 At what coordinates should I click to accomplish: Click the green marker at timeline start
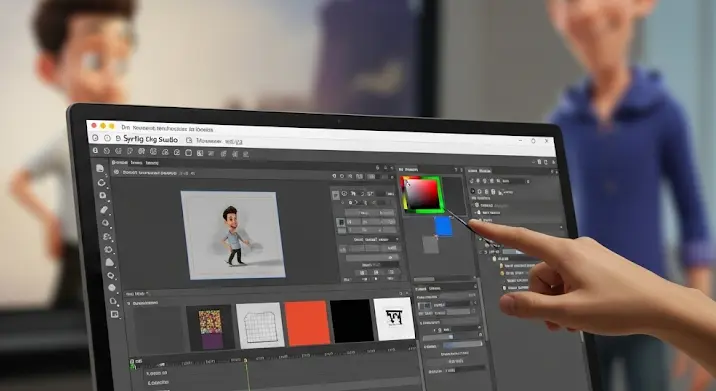point(133,365)
